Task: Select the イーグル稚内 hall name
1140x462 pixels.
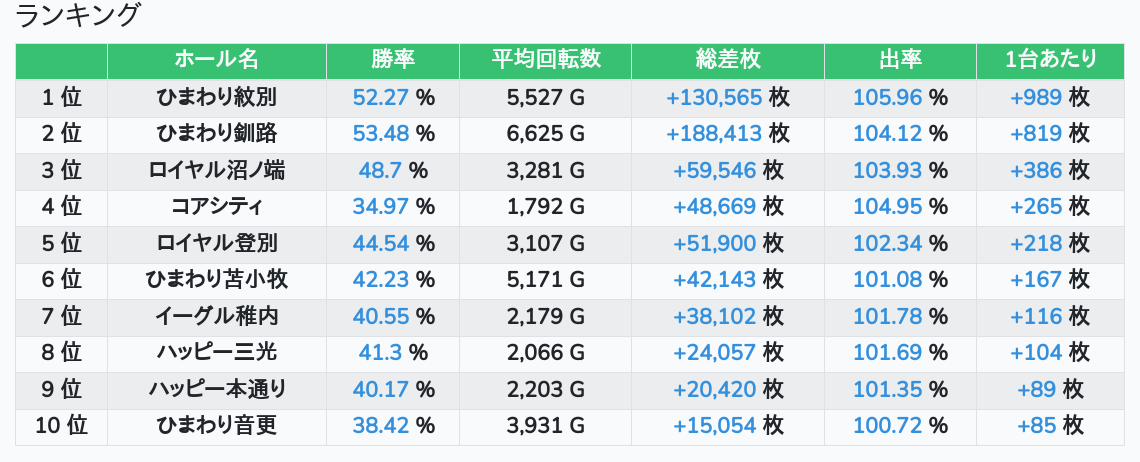Action: point(216,317)
